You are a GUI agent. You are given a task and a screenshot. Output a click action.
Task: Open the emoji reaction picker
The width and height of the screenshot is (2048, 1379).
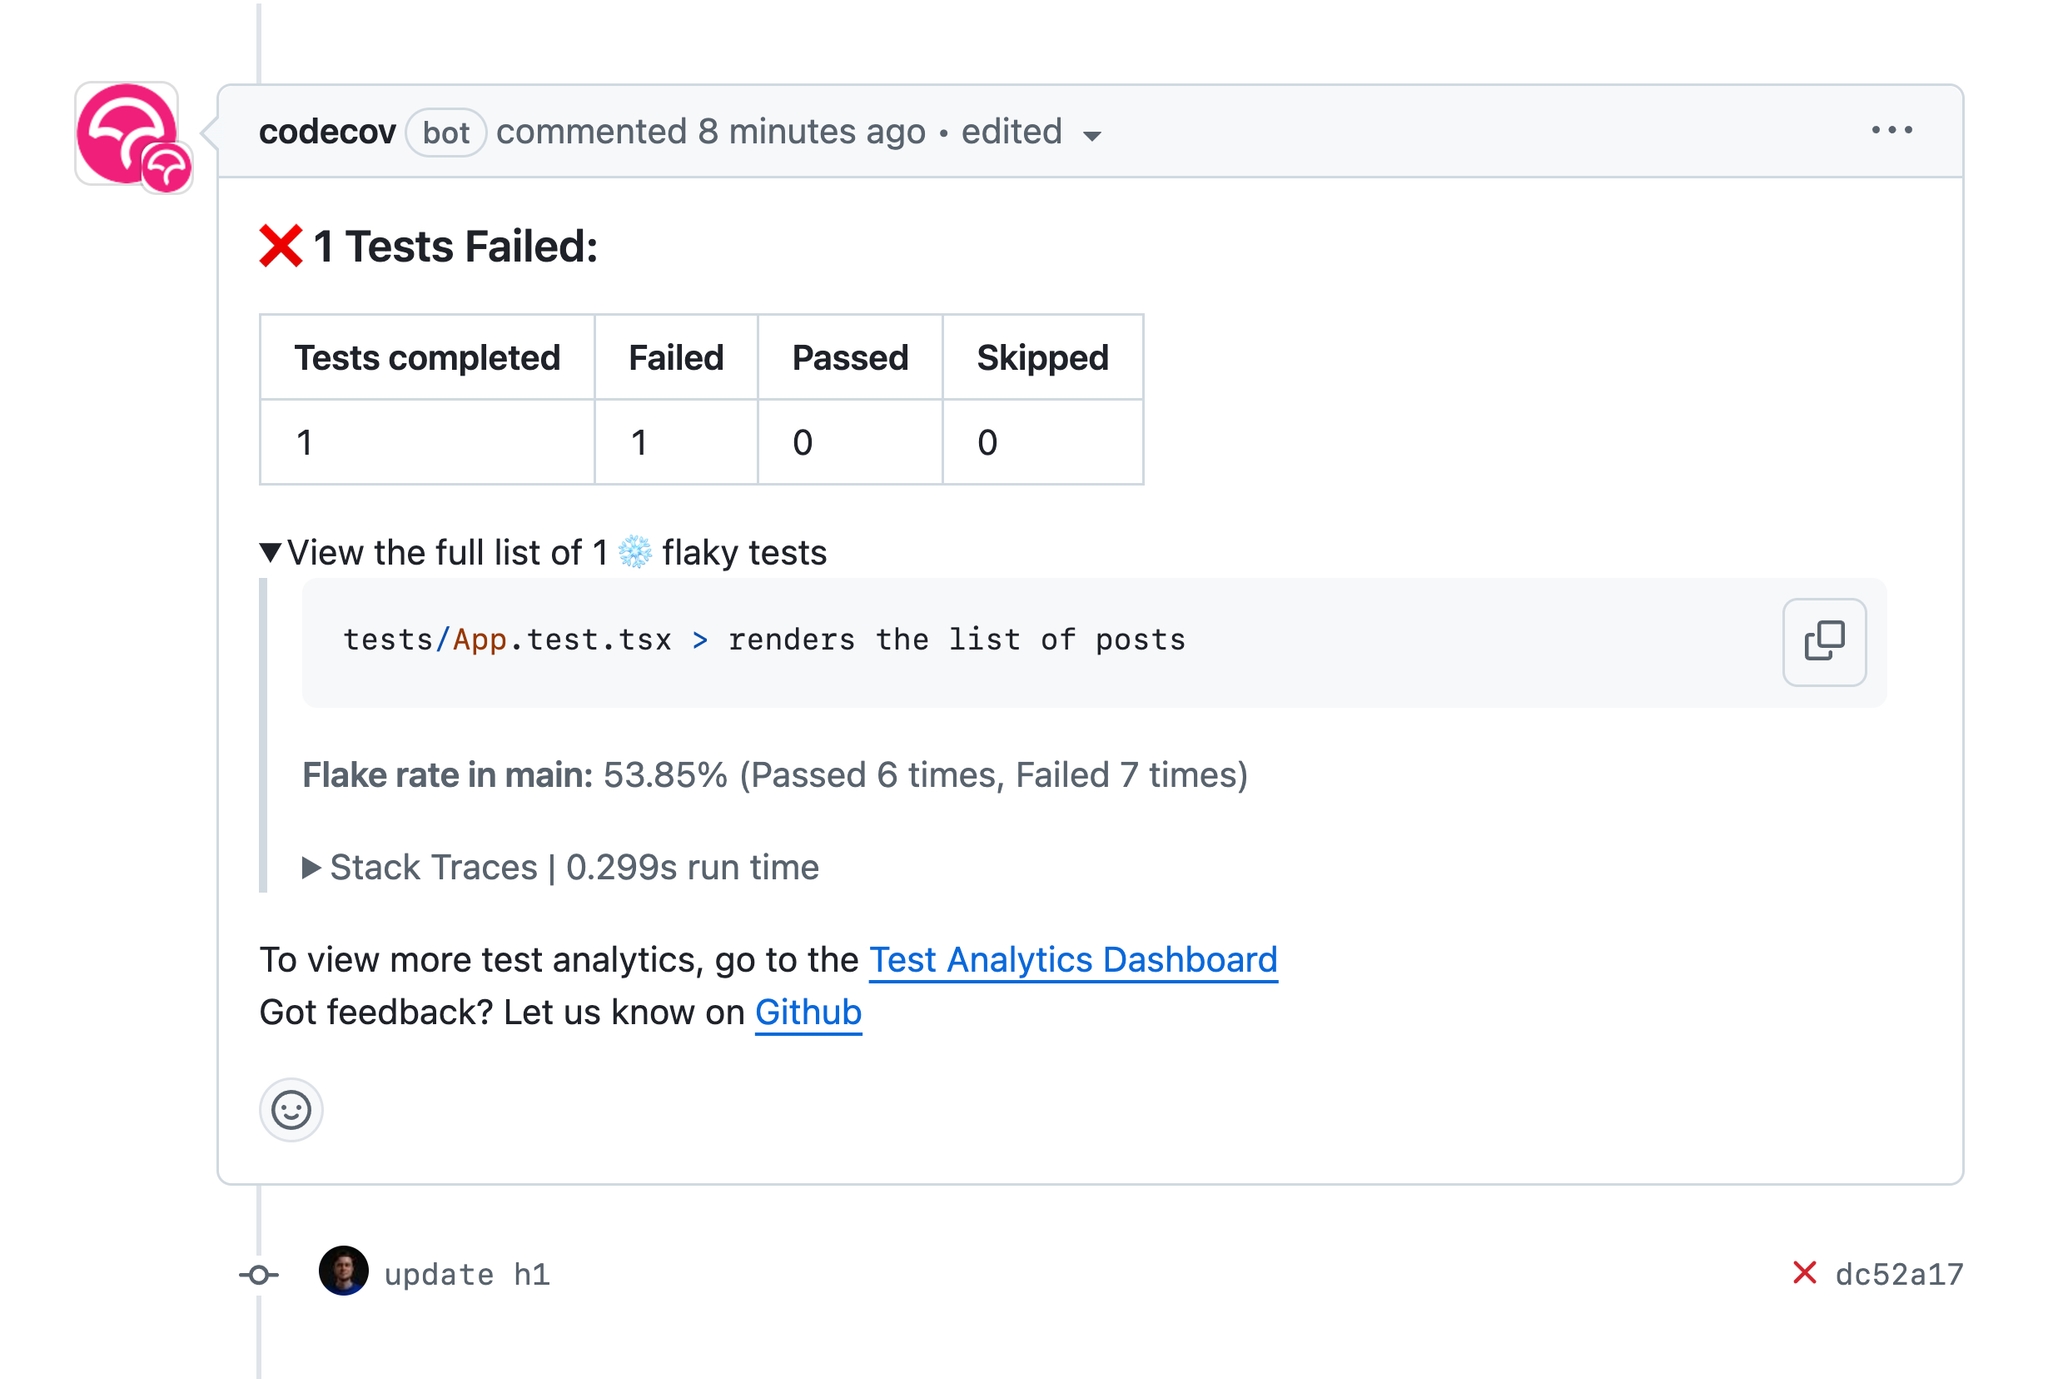(290, 1110)
